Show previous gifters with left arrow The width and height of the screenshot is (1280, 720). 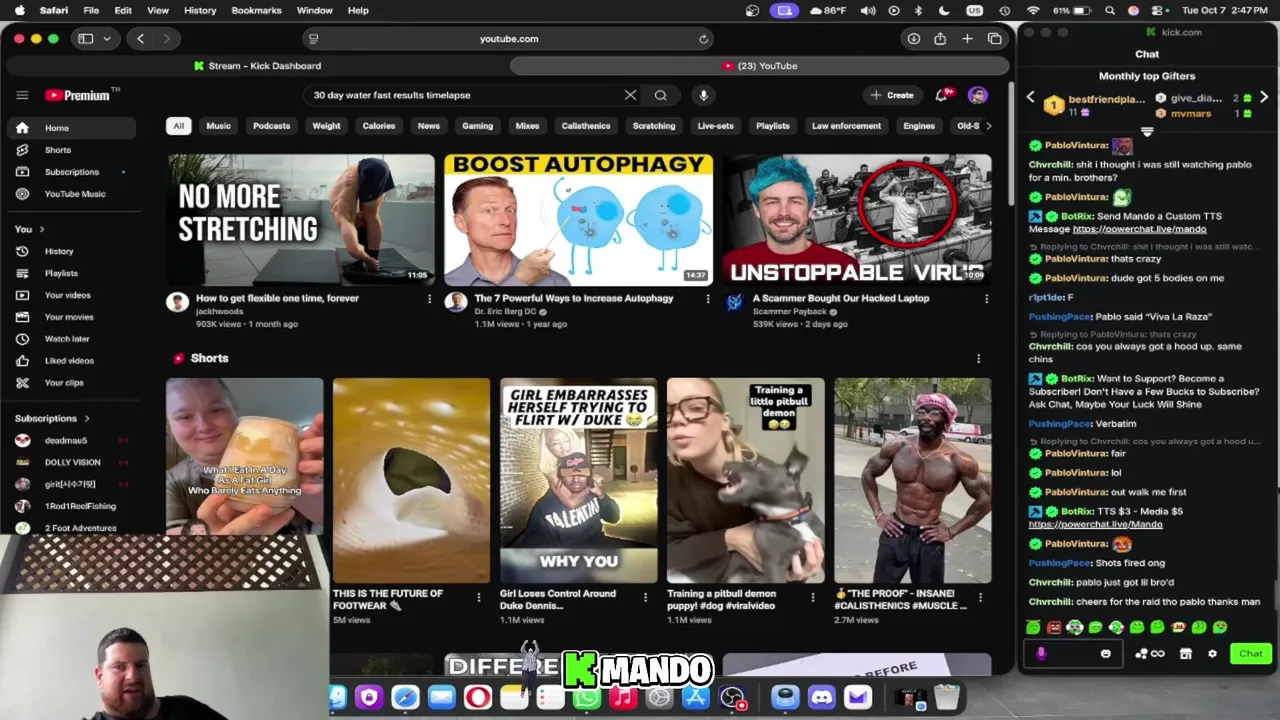(x=1031, y=97)
